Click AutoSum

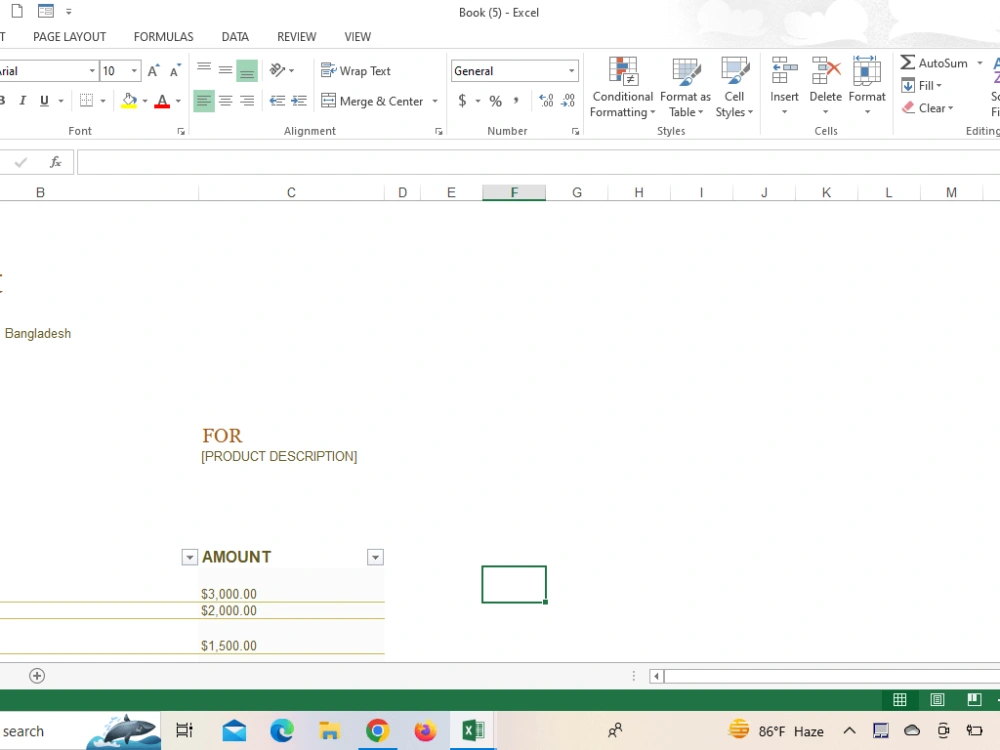[934, 62]
